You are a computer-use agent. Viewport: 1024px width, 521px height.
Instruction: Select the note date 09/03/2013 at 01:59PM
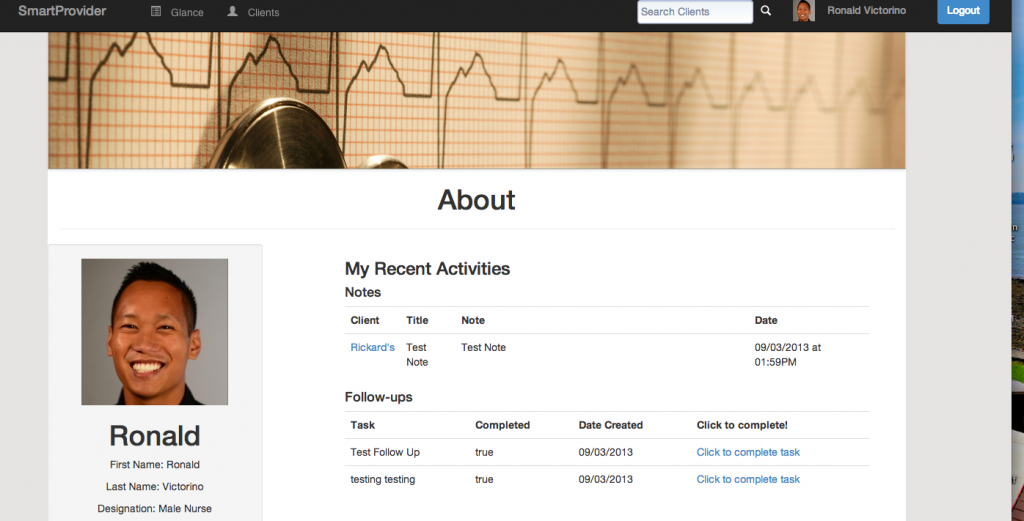point(788,355)
